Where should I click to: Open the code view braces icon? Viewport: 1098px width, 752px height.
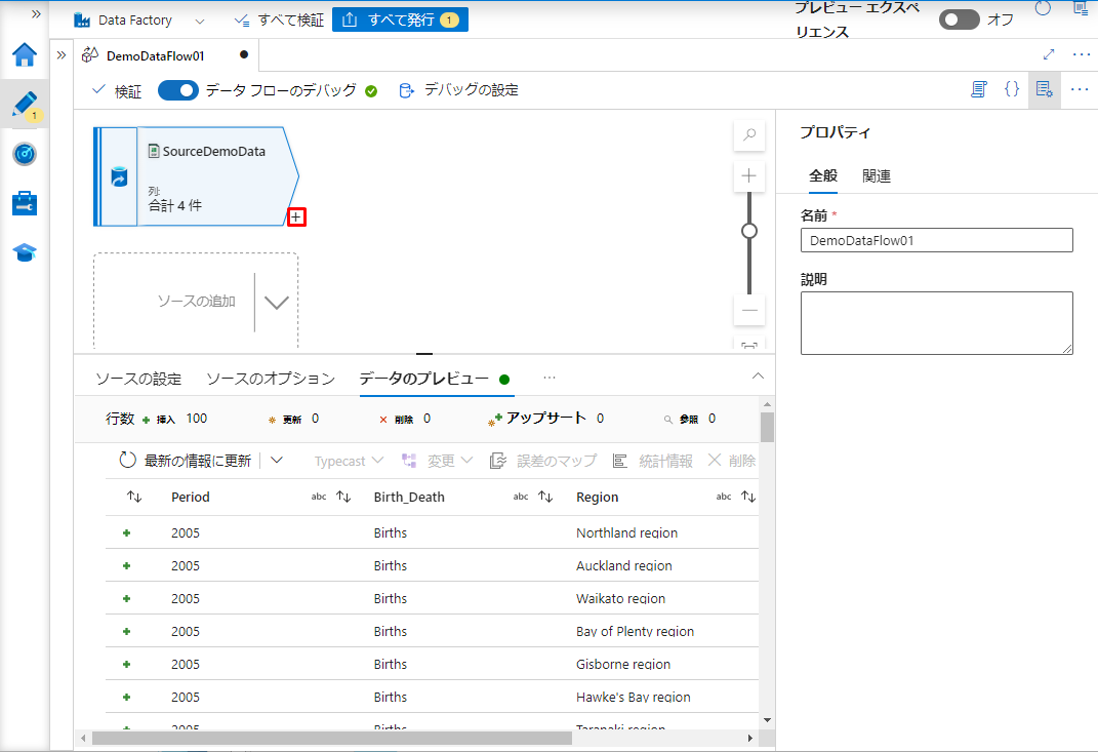(1011, 90)
